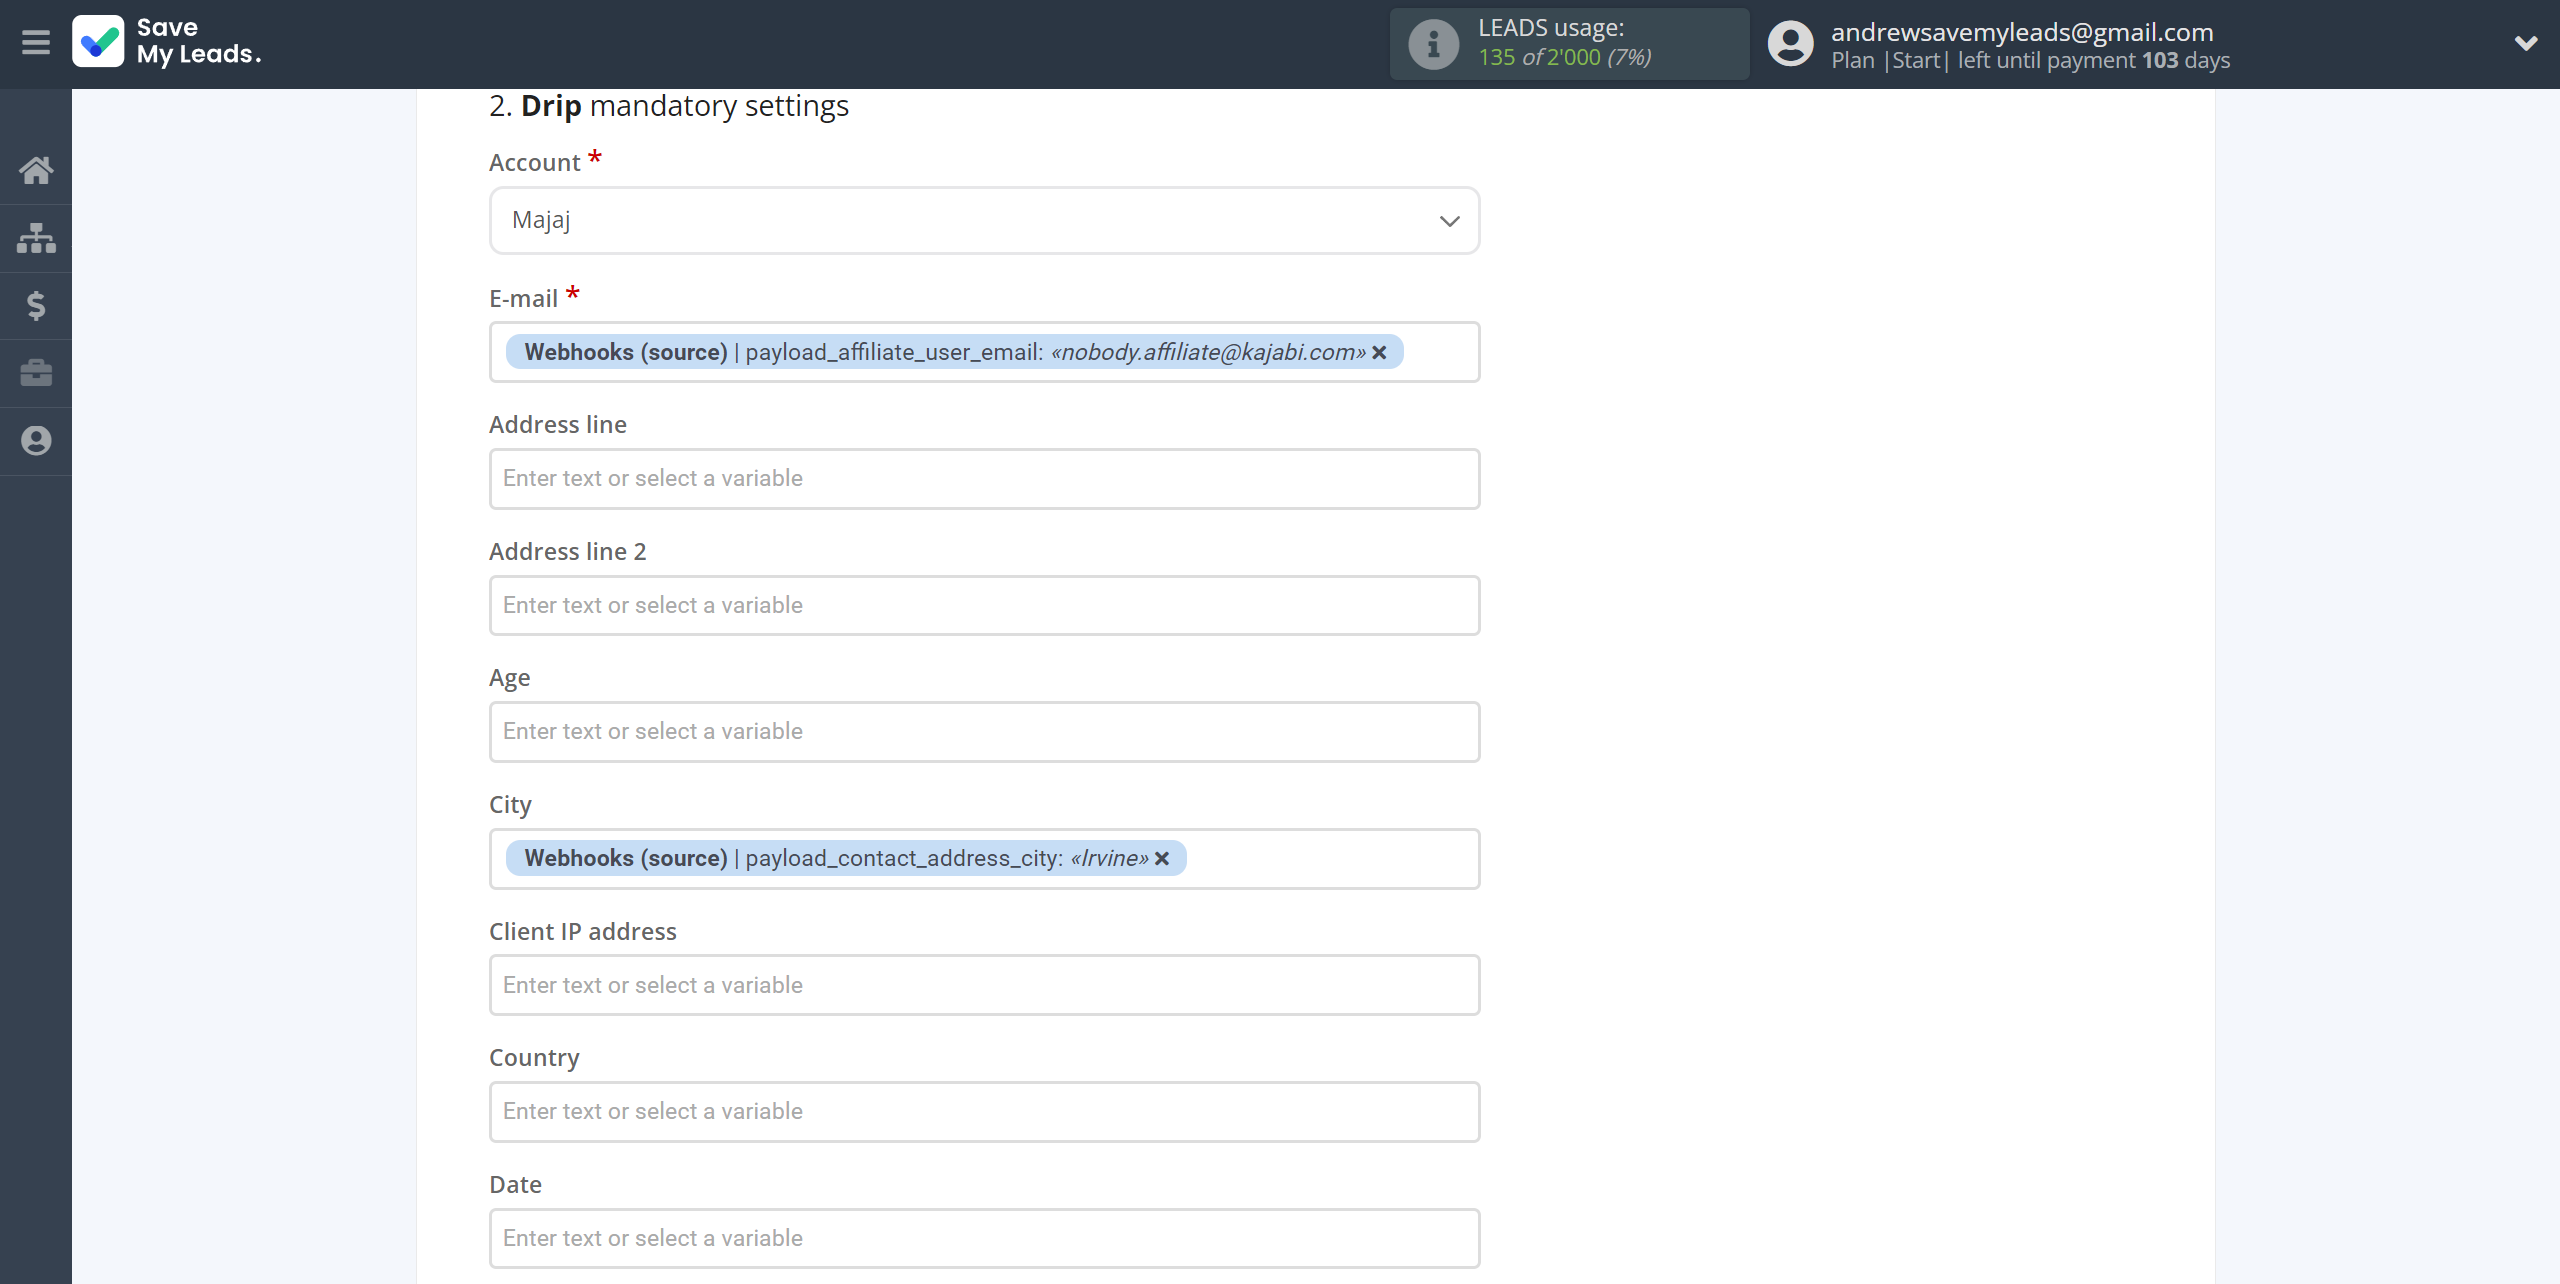Open the Account dropdown showing Majaj
This screenshot has width=2560, height=1284.
pyautogui.click(x=984, y=220)
